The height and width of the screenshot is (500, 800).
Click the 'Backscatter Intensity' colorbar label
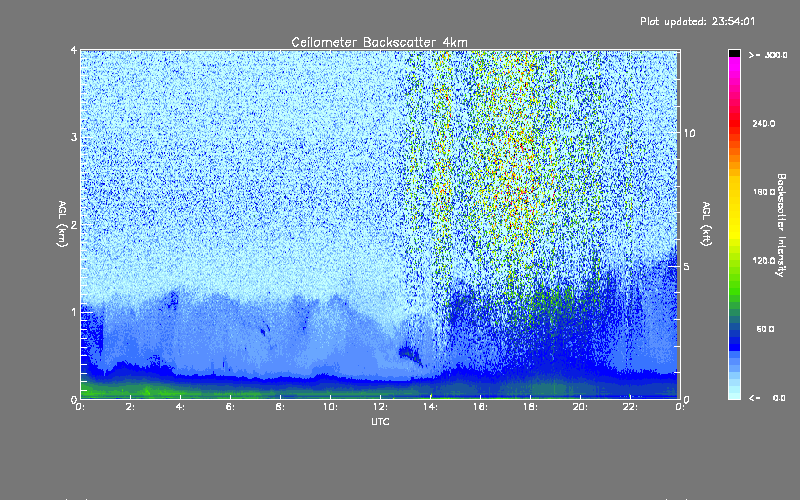tap(781, 225)
